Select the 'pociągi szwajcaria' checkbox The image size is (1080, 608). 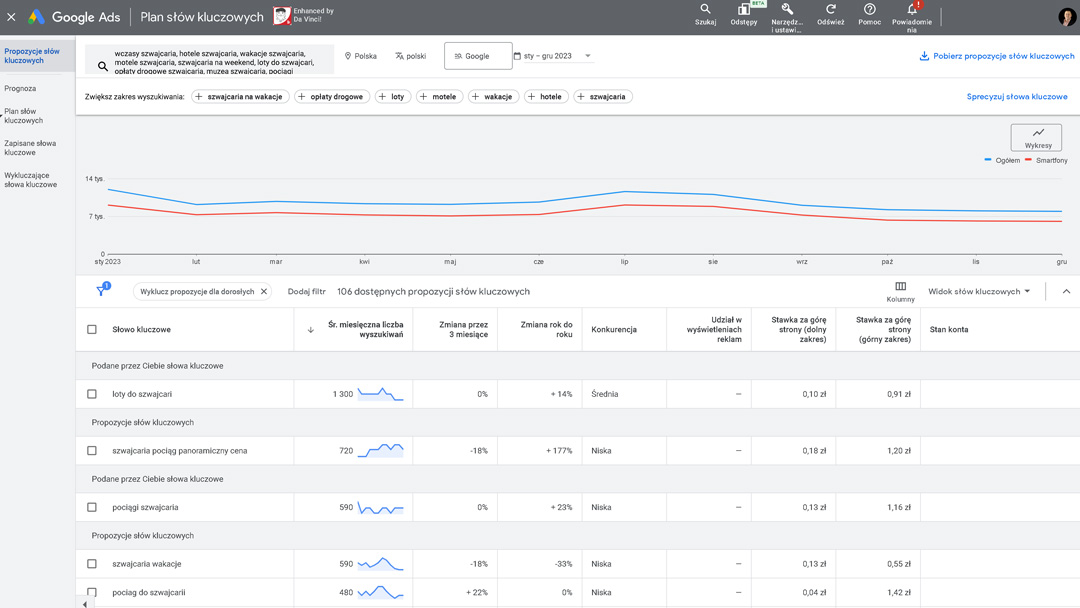(92, 507)
